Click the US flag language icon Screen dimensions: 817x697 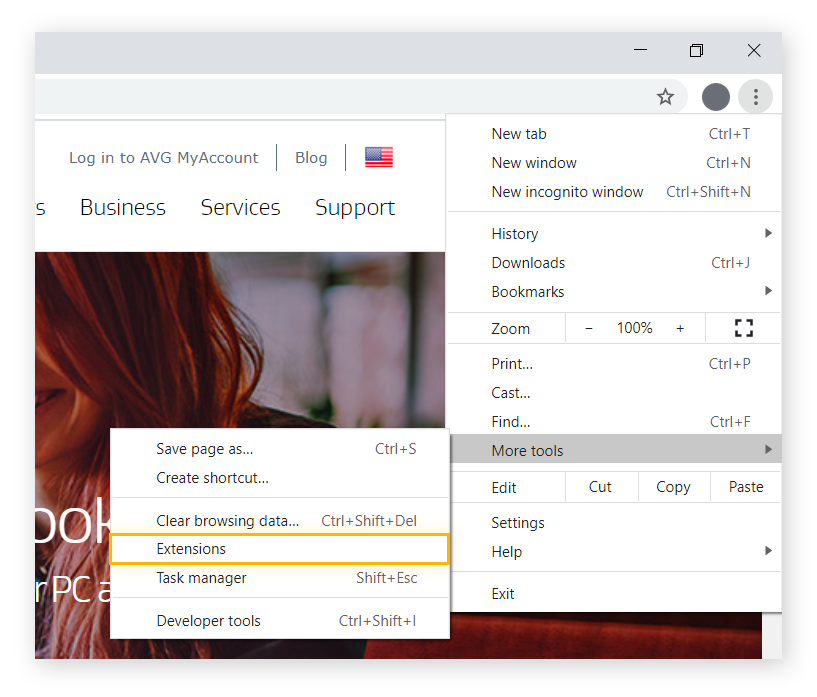coord(378,157)
